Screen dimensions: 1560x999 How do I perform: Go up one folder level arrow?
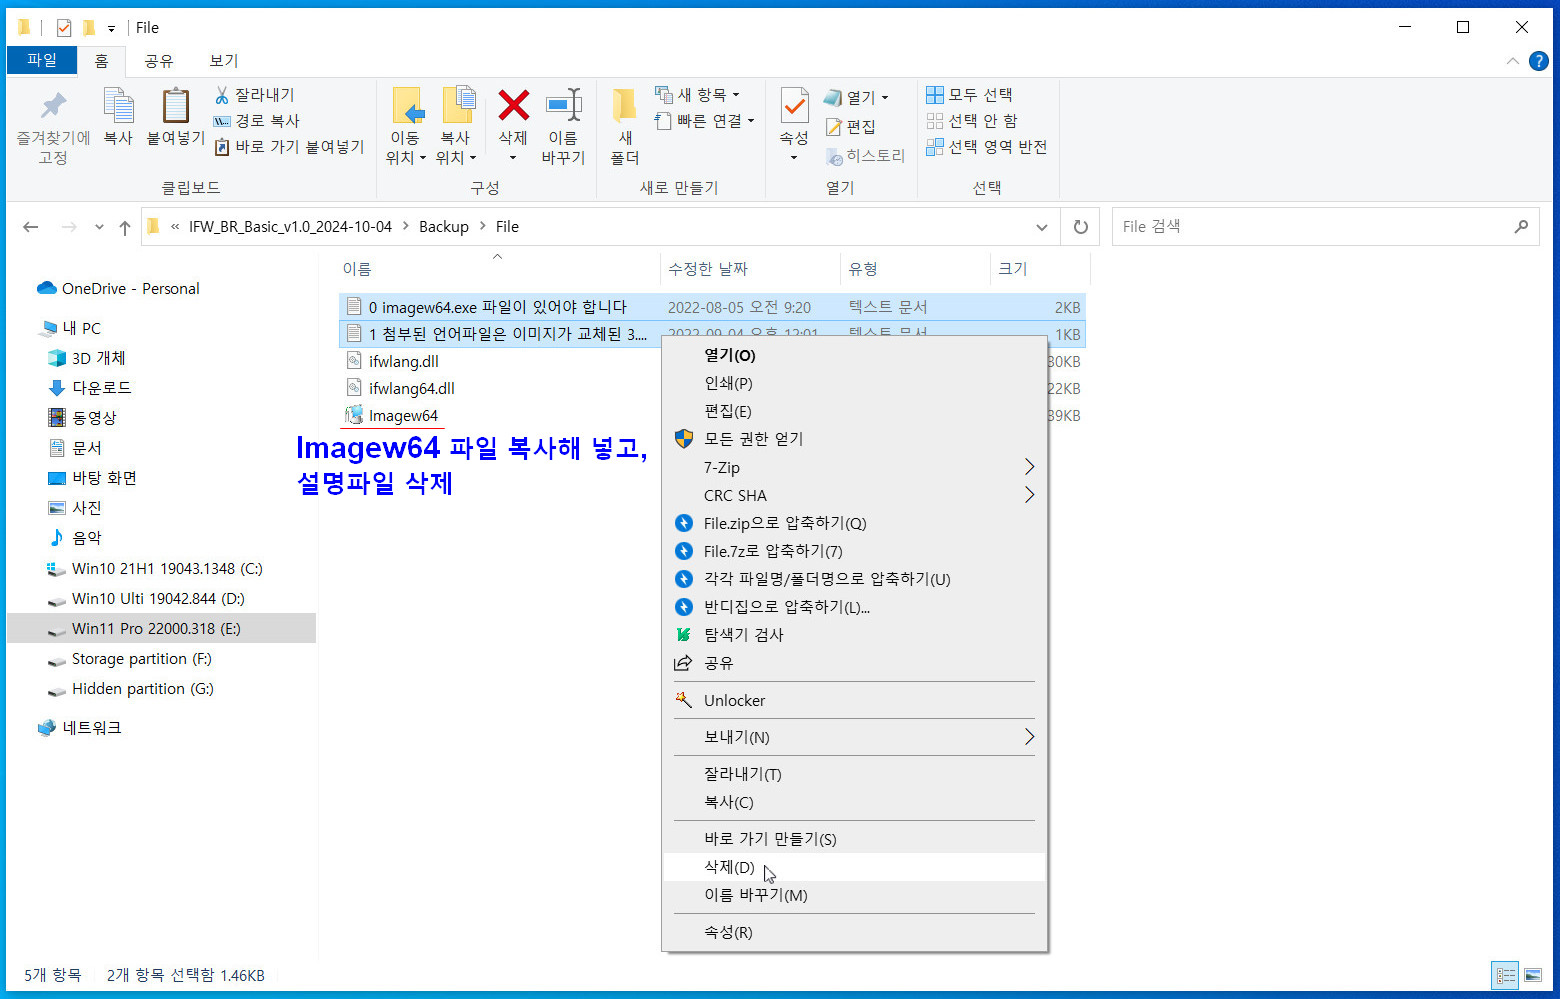[125, 227]
